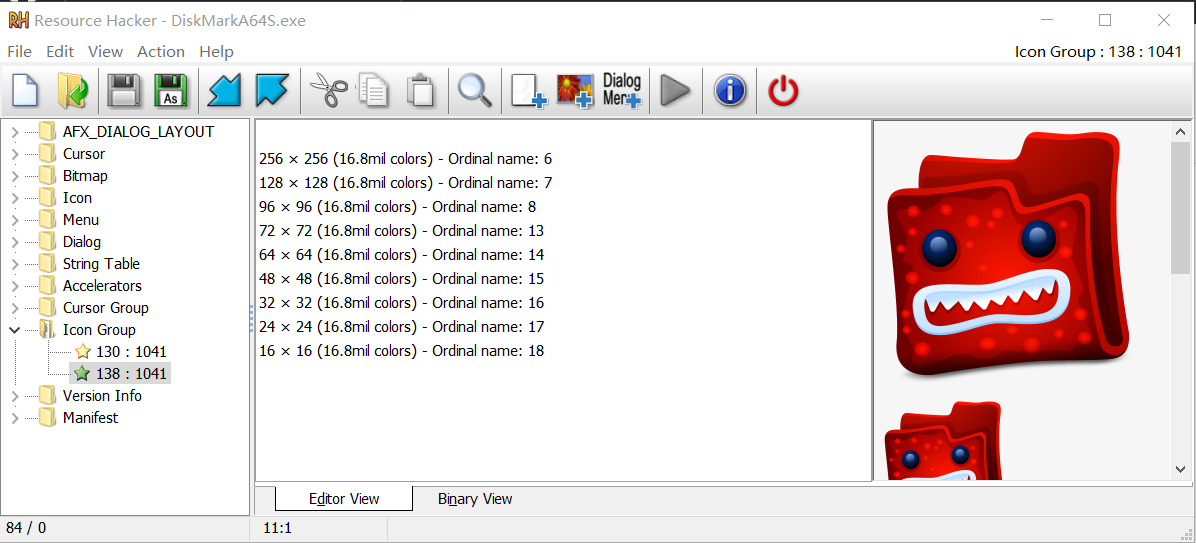Expand the Dialog tree node

(15, 243)
